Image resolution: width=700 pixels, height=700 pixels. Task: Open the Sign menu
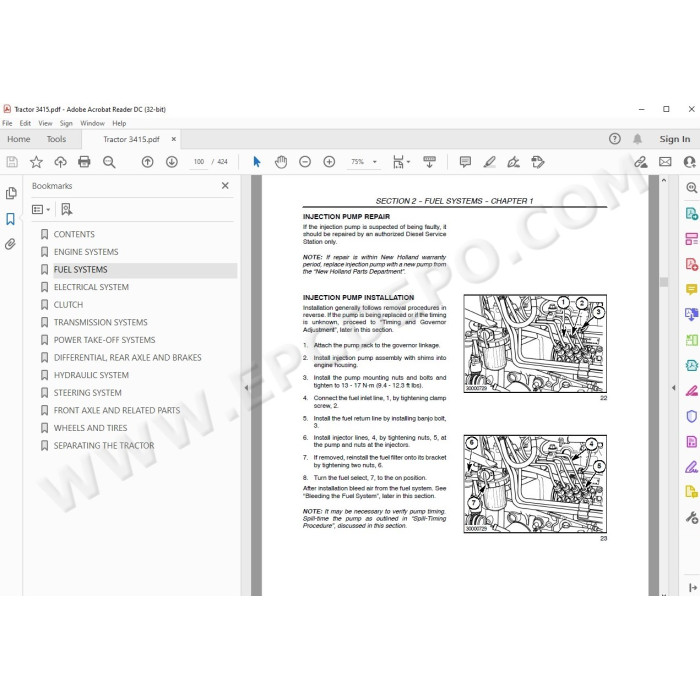66,123
